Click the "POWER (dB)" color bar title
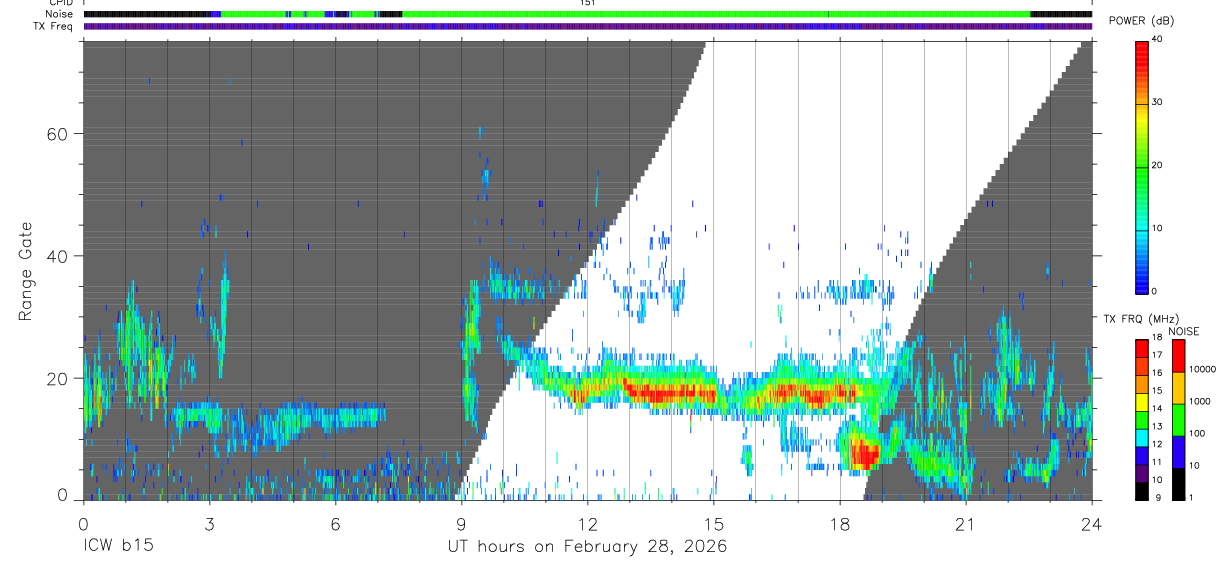Image resolution: width=1228 pixels, height=567 pixels. (1142, 21)
